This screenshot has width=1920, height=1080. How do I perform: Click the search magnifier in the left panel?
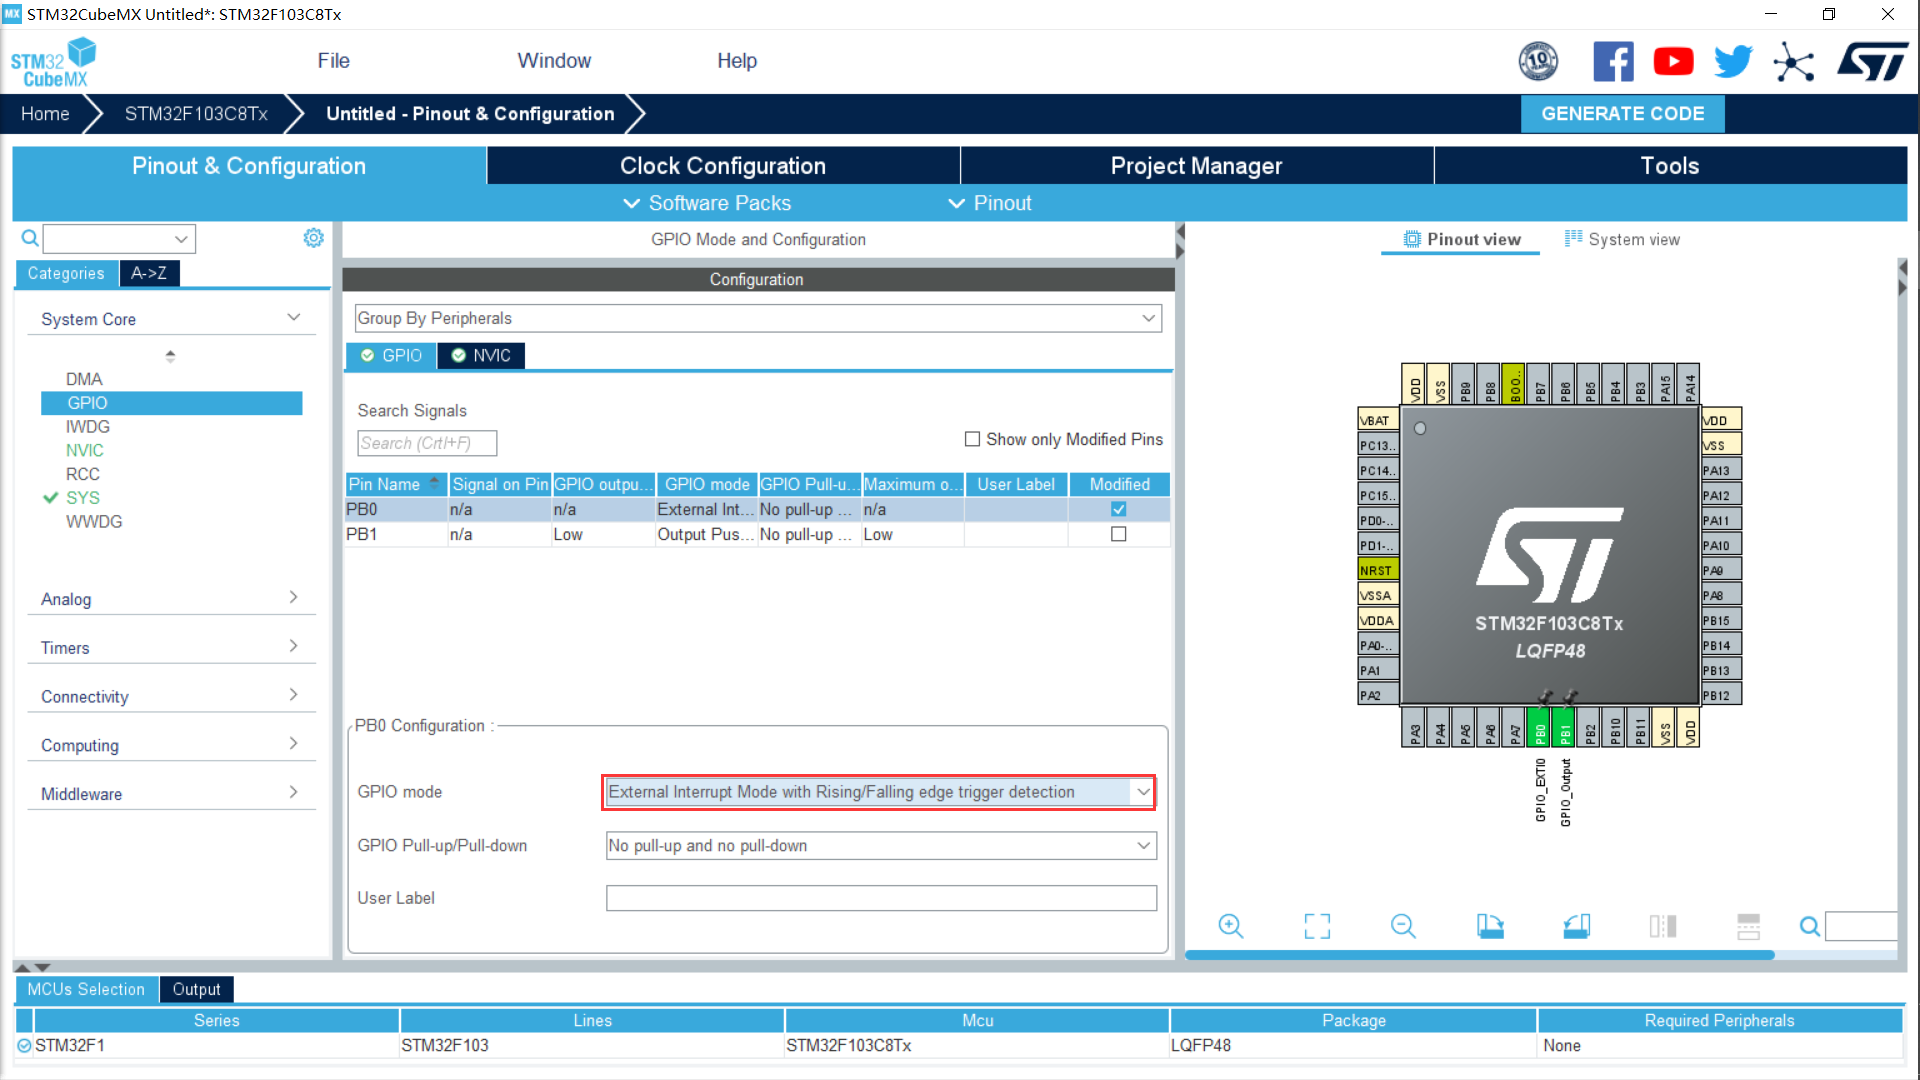tap(30, 238)
